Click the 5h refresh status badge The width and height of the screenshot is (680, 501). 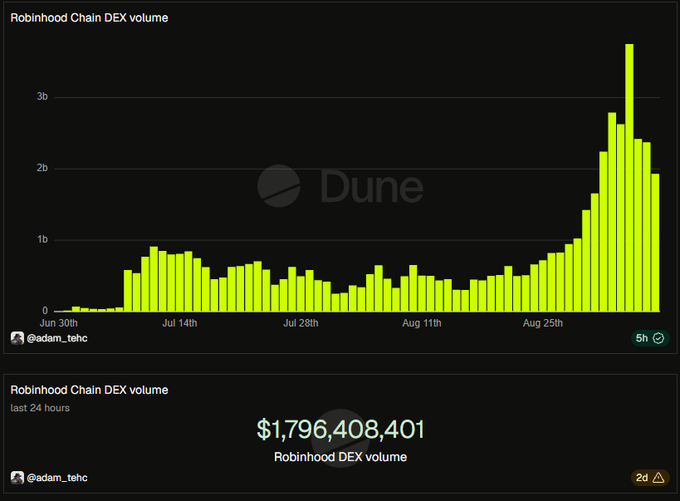point(650,338)
